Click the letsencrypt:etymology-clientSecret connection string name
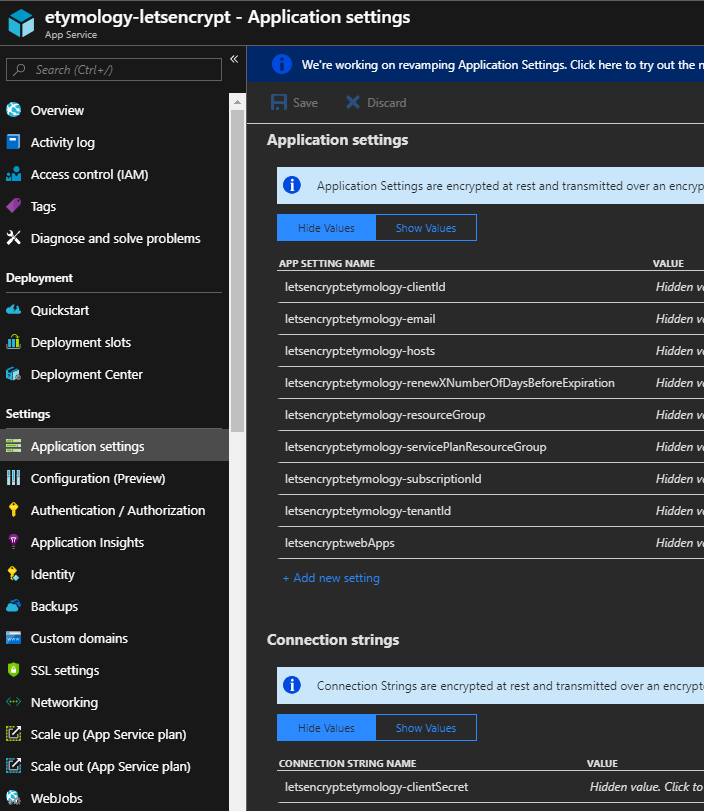 (x=376, y=787)
